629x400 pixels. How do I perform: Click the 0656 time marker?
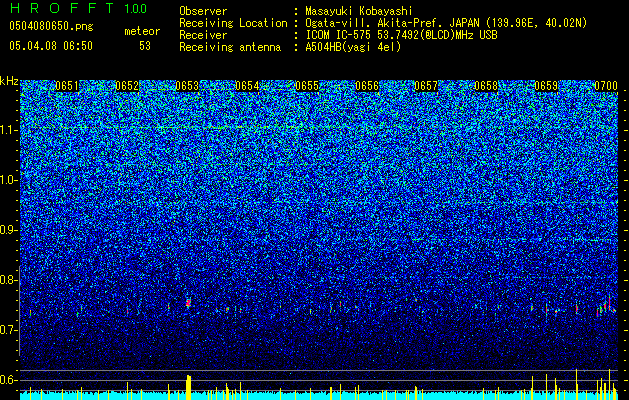coord(367,86)
